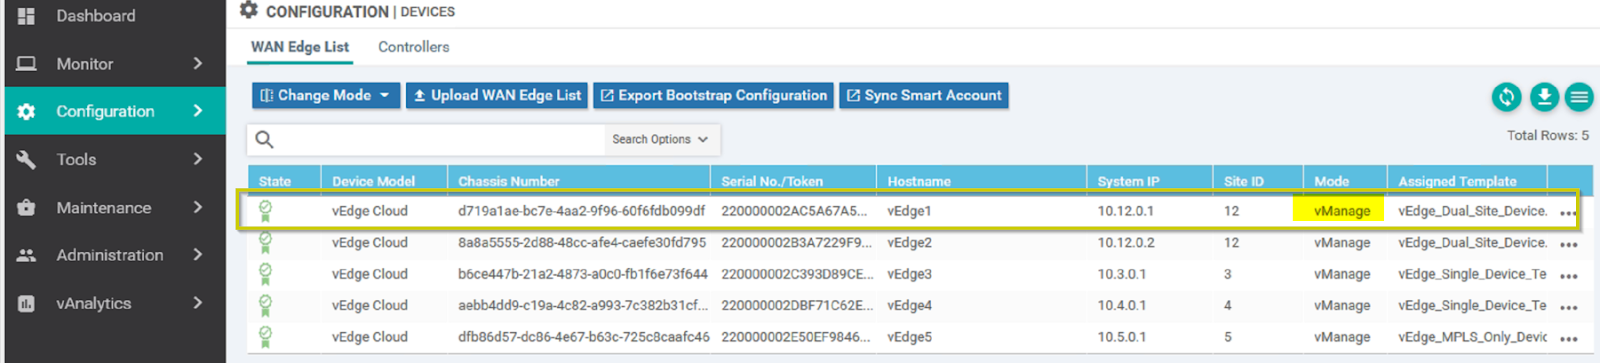The height and width of the screenshot is (363, 1600).
Task: Sort by Hostname column header
Action: tap(919, 181)
